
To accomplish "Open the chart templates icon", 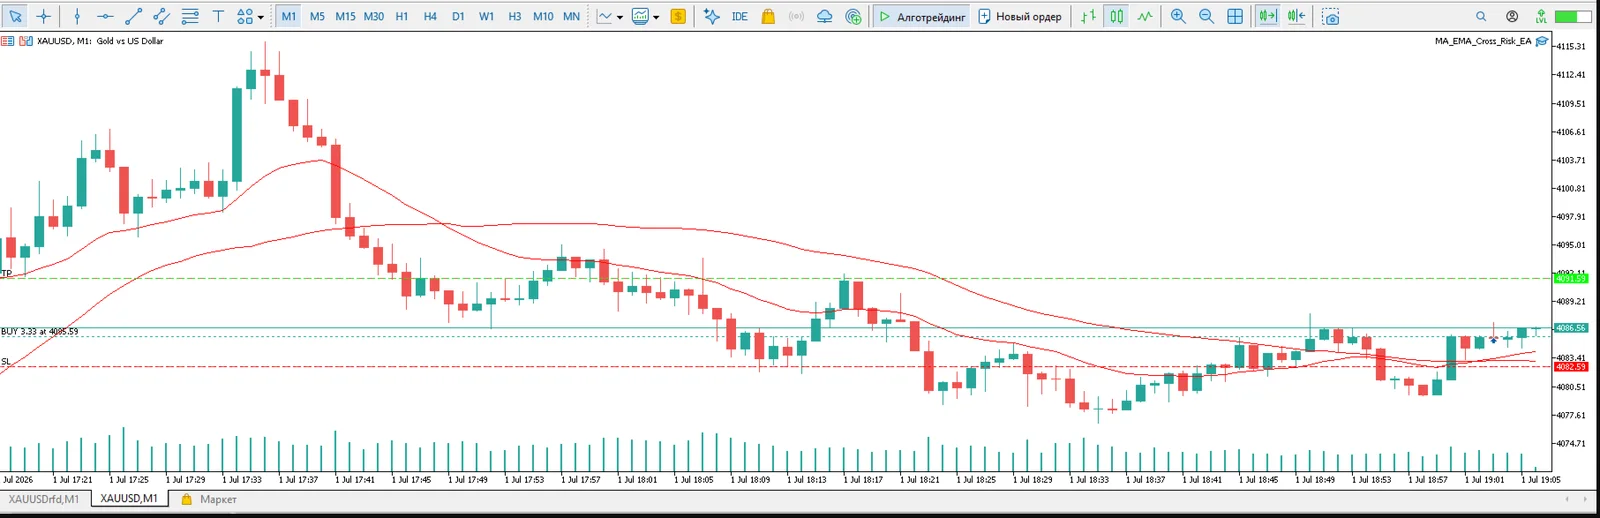I will tap(640, 16).
